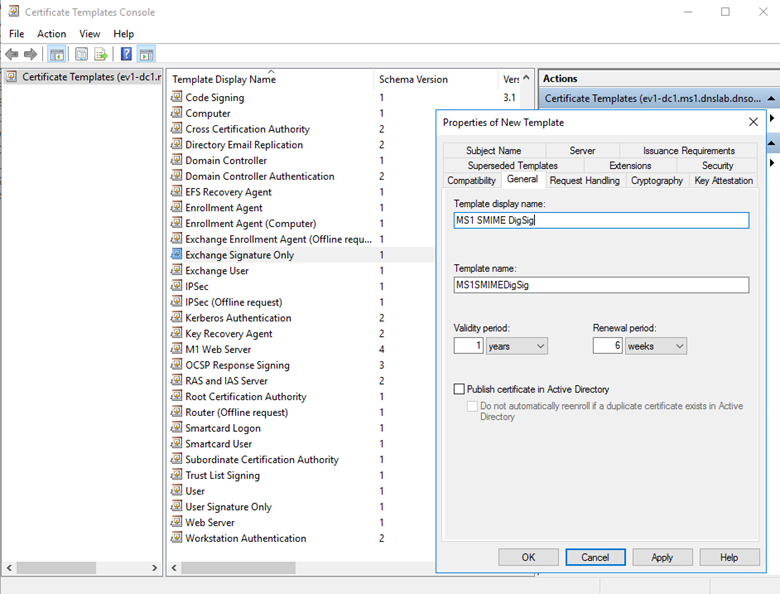Viewport: 780px width, 594px height.
Task: Click the Forward arrow toolbar icon
Action: pos(30,54)
